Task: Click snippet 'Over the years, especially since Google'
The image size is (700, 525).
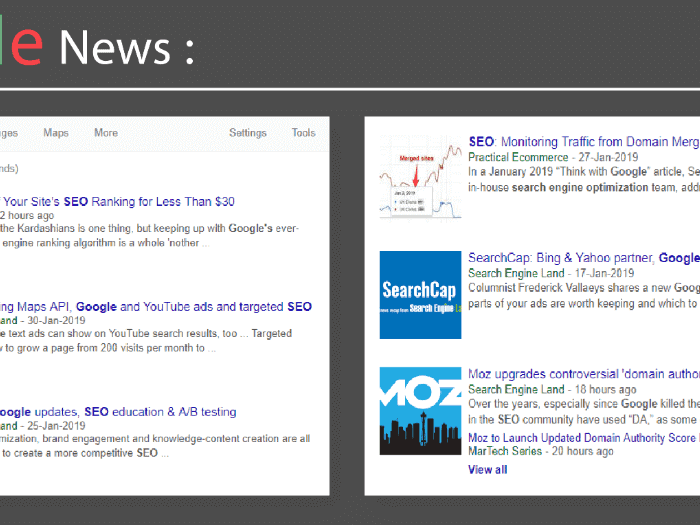Action: pos(584,412)
